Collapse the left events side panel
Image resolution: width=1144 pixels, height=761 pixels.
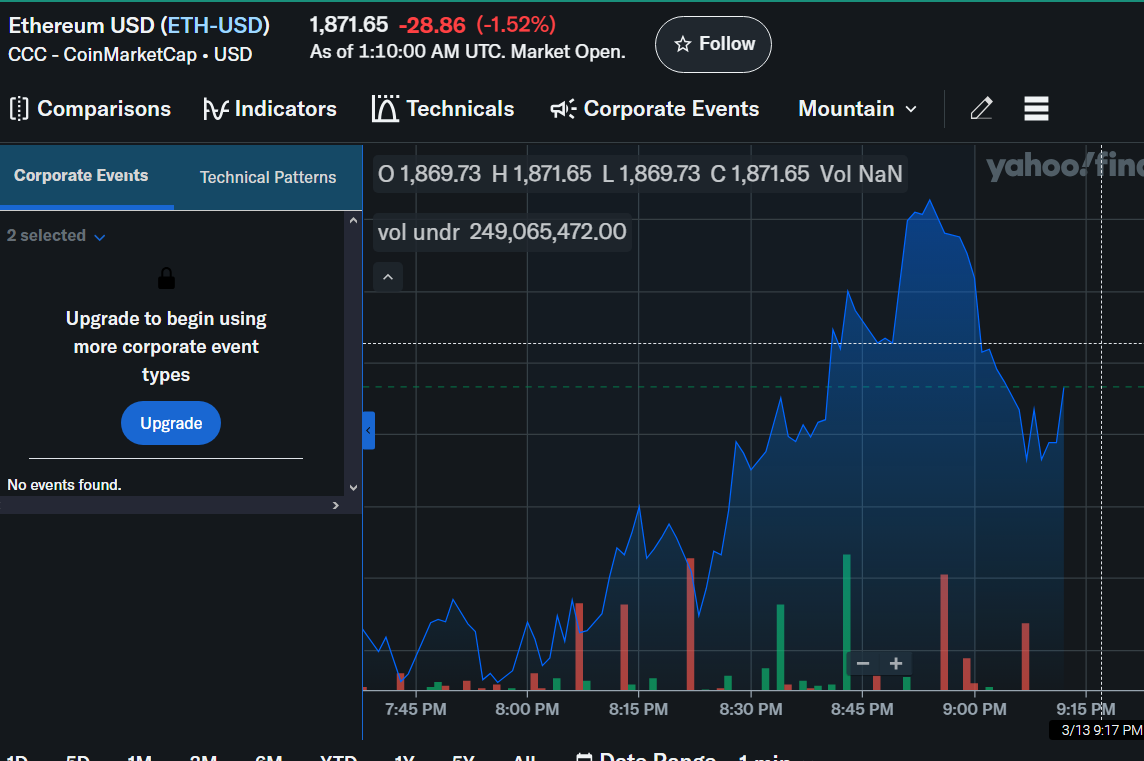click(368, 430)
